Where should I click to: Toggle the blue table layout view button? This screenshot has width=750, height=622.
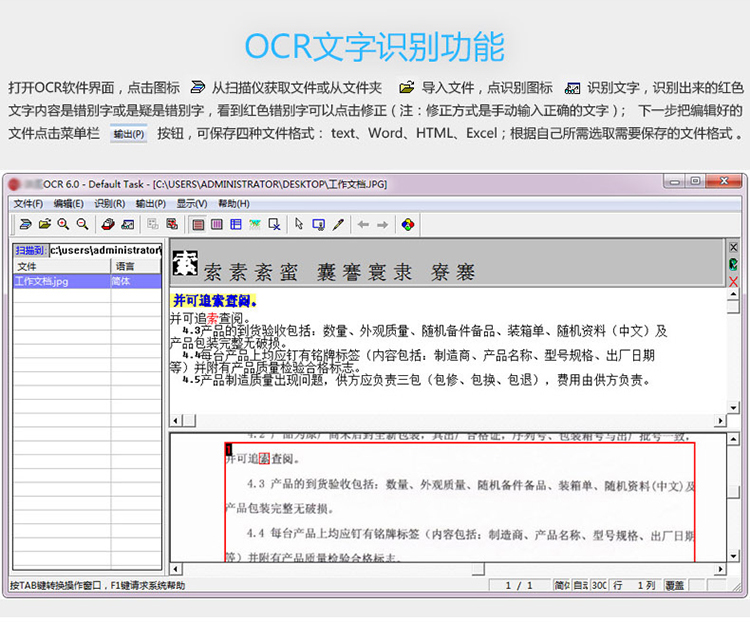(236, 224)
